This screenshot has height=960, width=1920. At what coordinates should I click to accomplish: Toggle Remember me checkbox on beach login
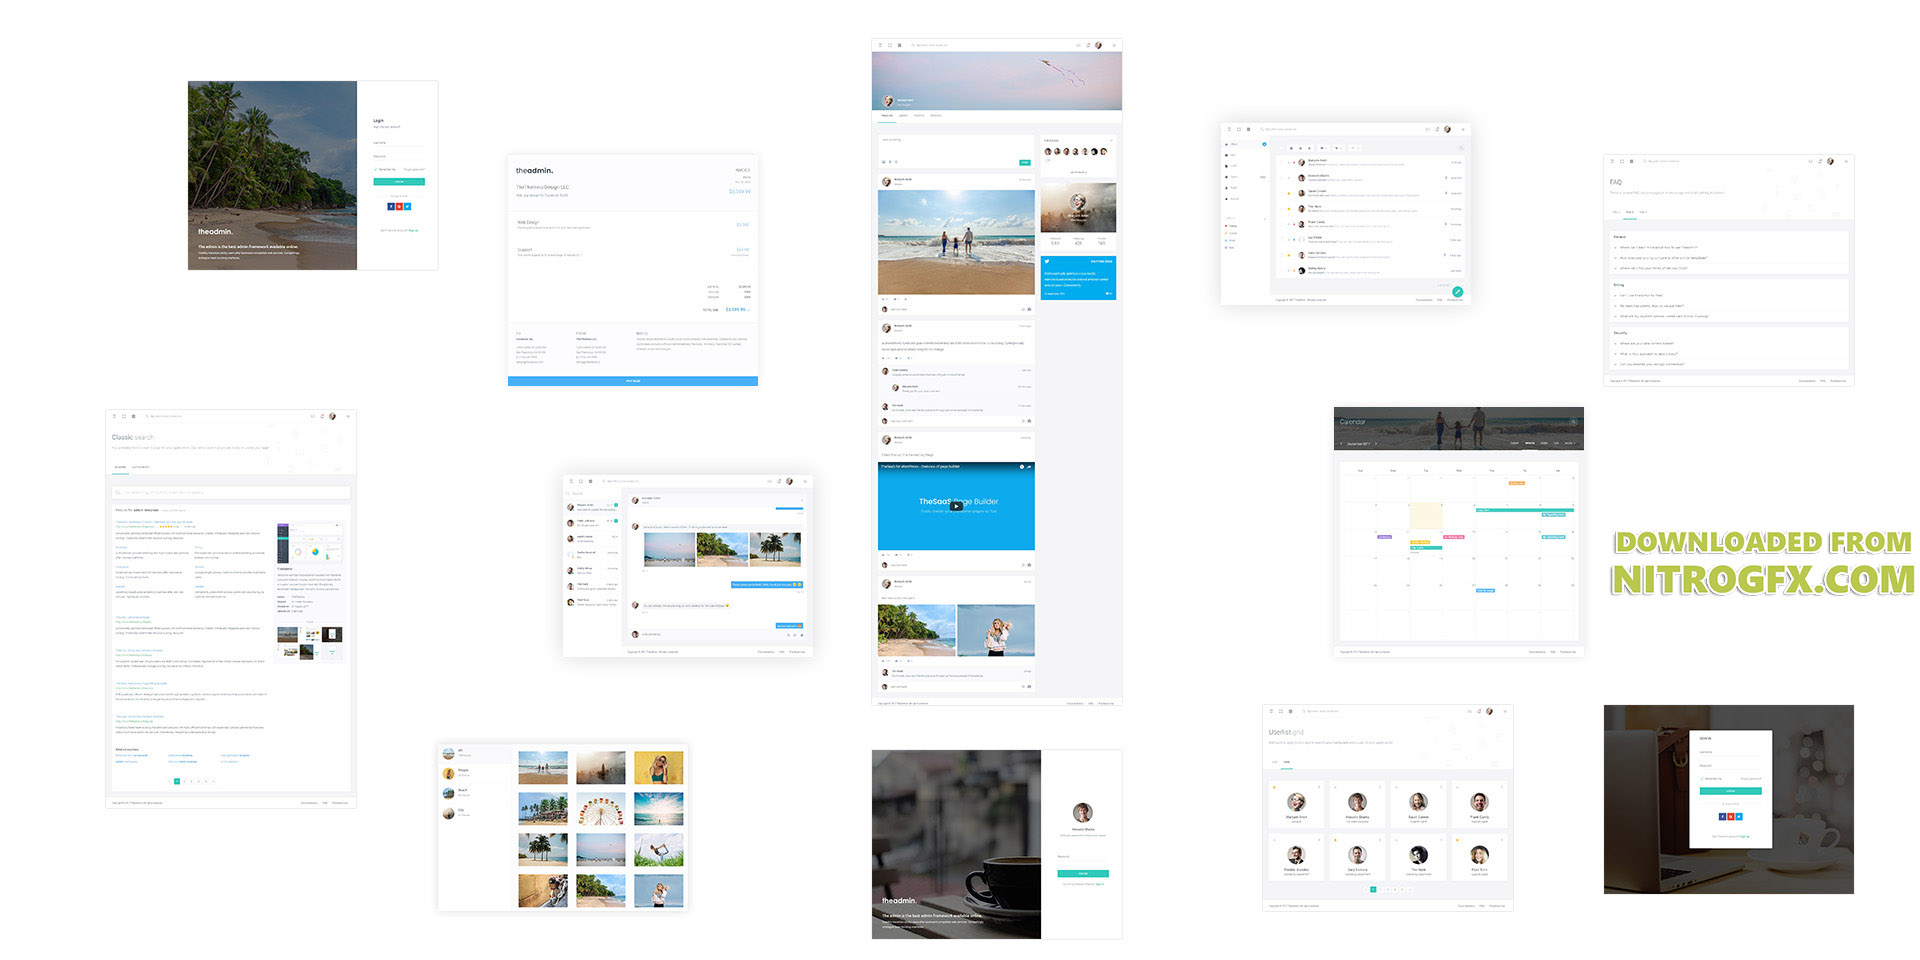tap(376, 169)
